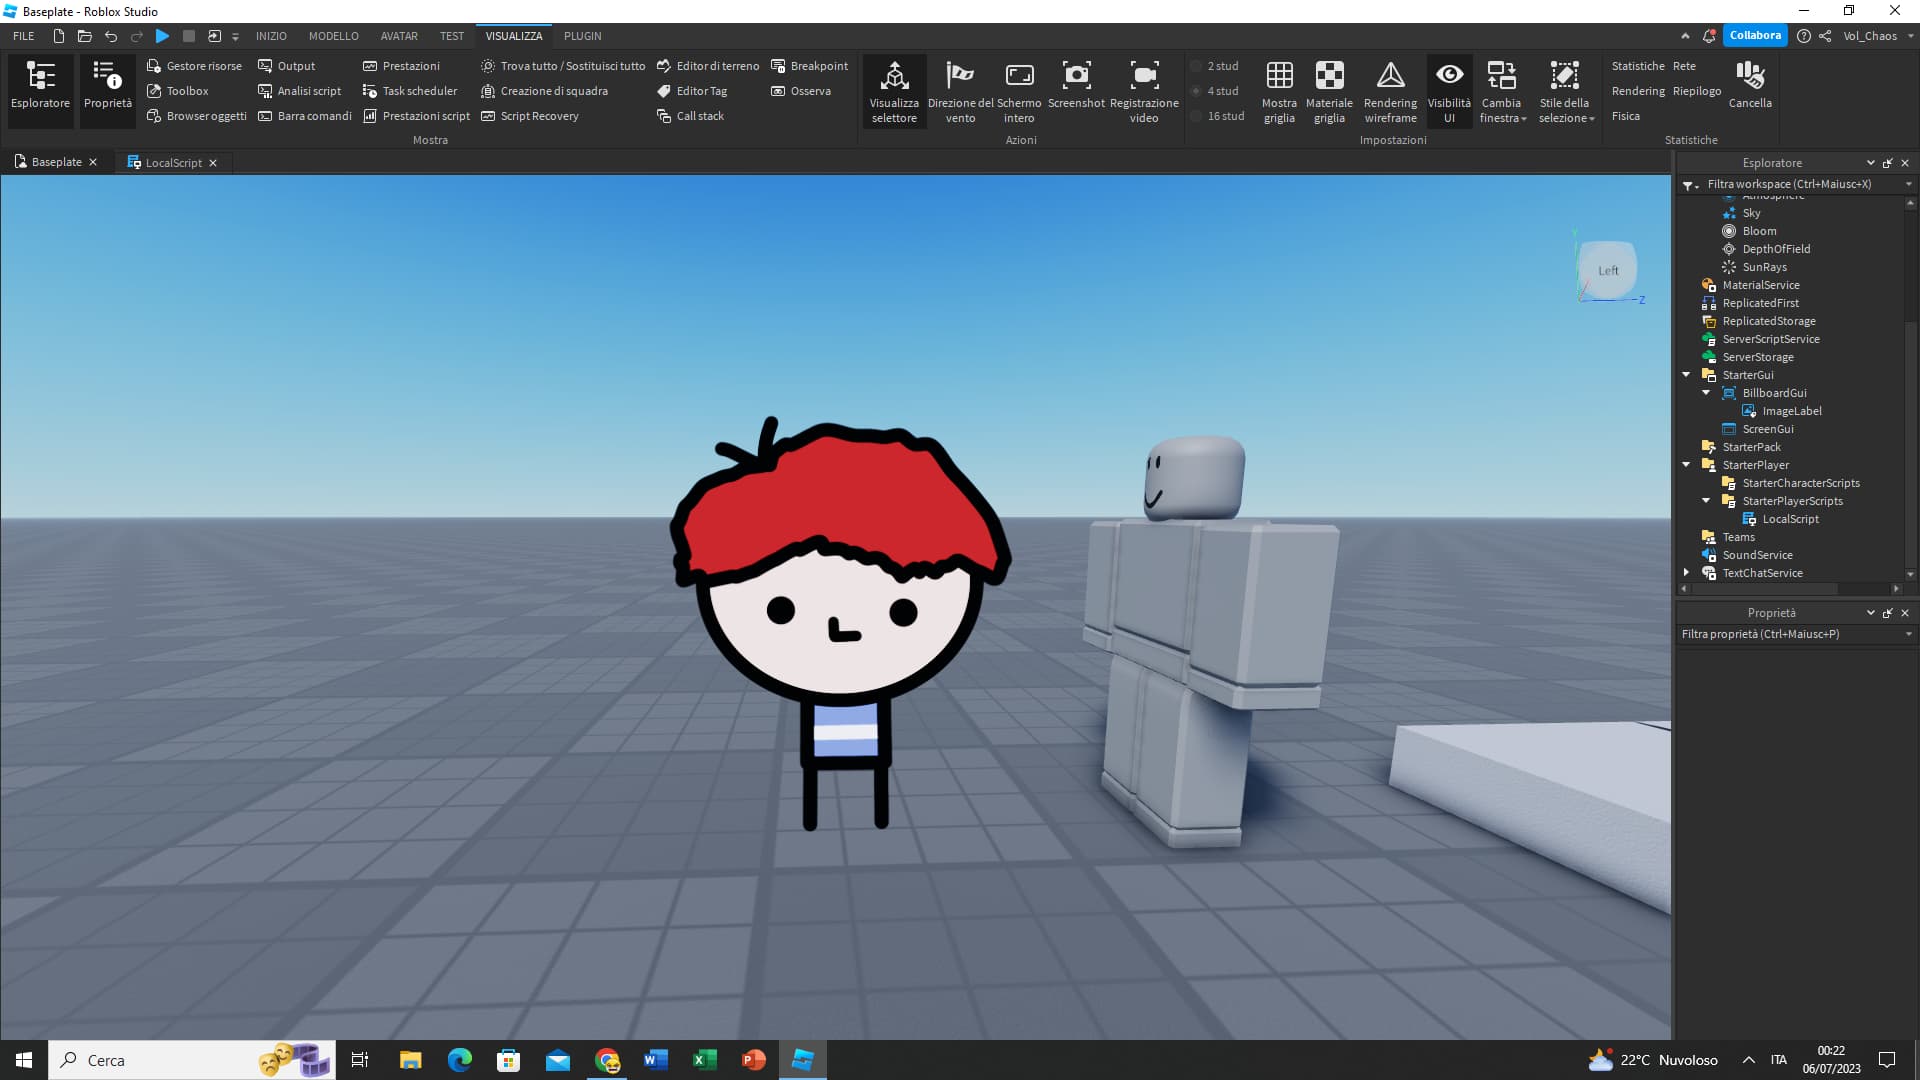
Task: Expand the TextChatService tree item
Action: pyautogui.click(x=1687, y=572)
